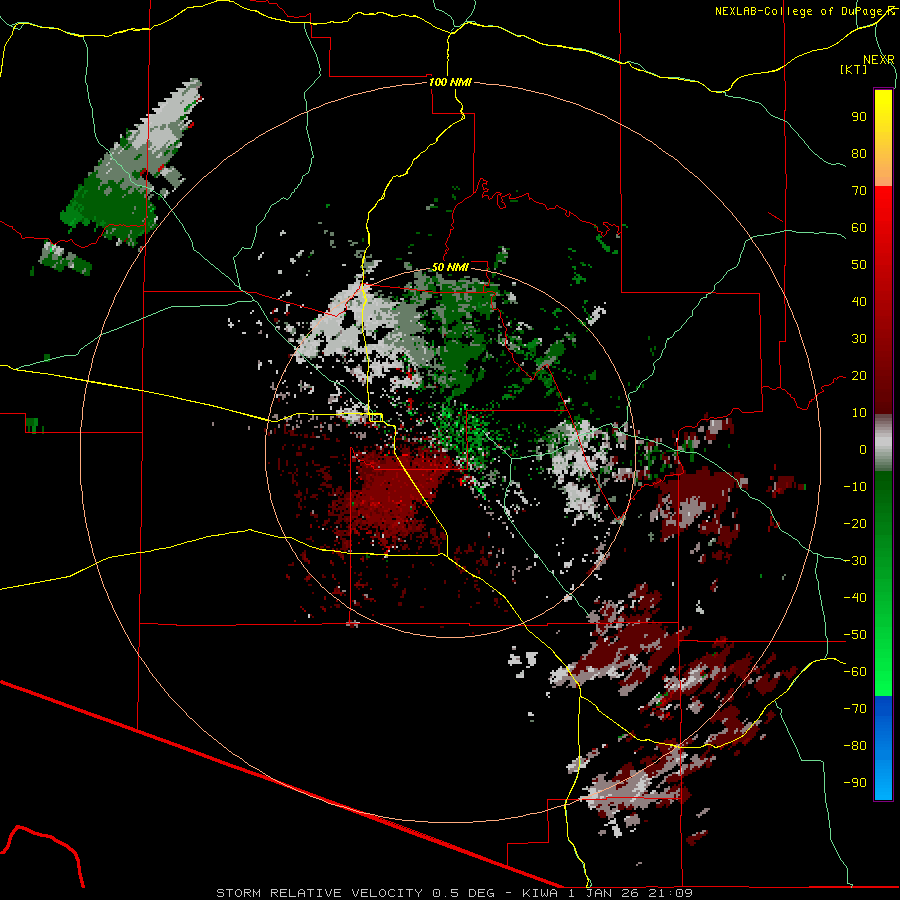Click the STORM RELATIVE VELOCITY caption text
The image size is (900, 900).
coord(322,893)
